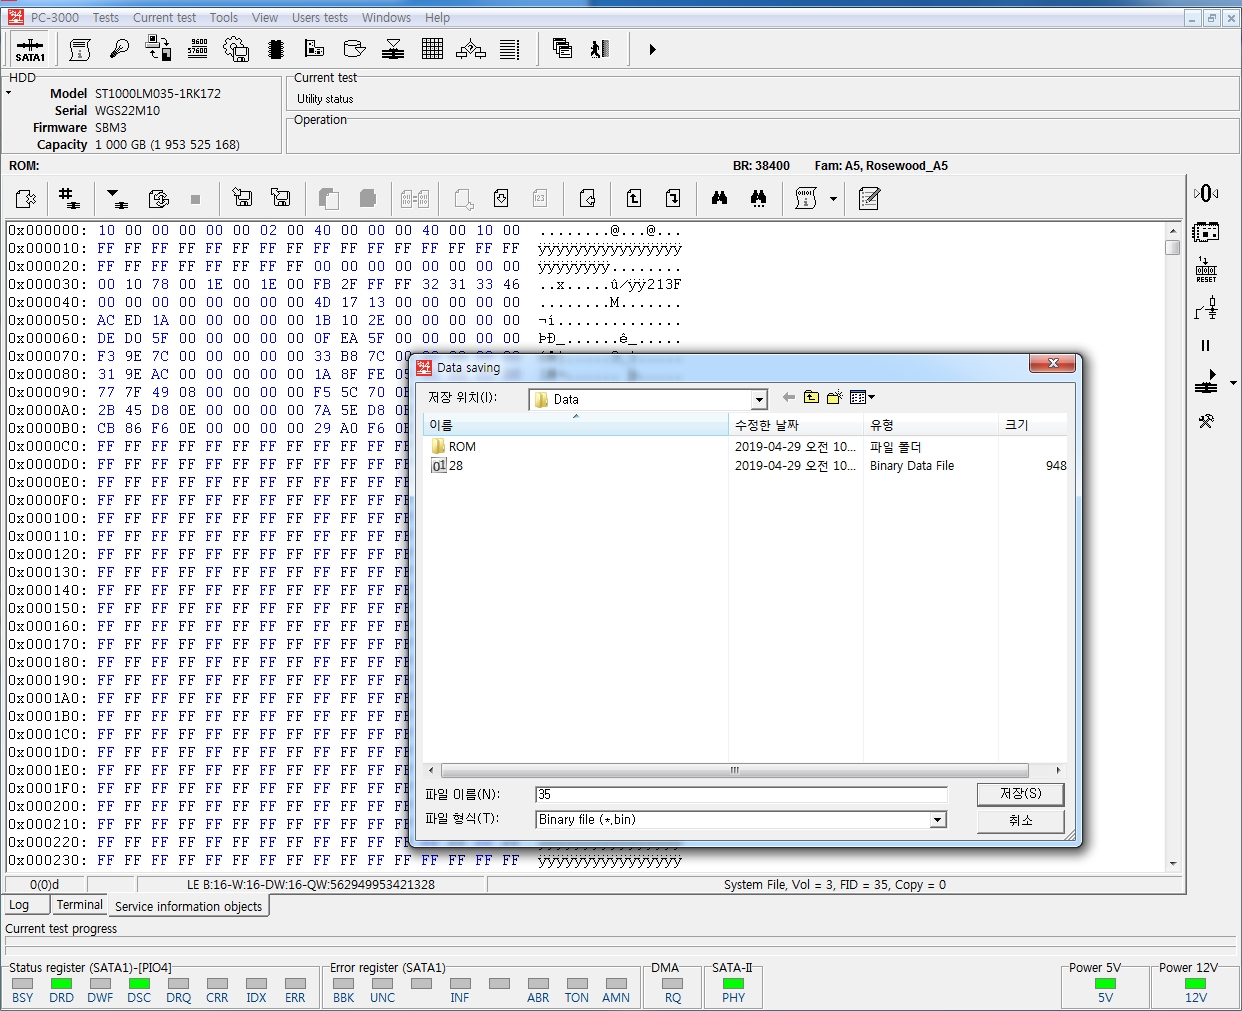
Task: Click the horizontal scrollbar in the file list
Action: pyautogui.click(x=734, y=770)
